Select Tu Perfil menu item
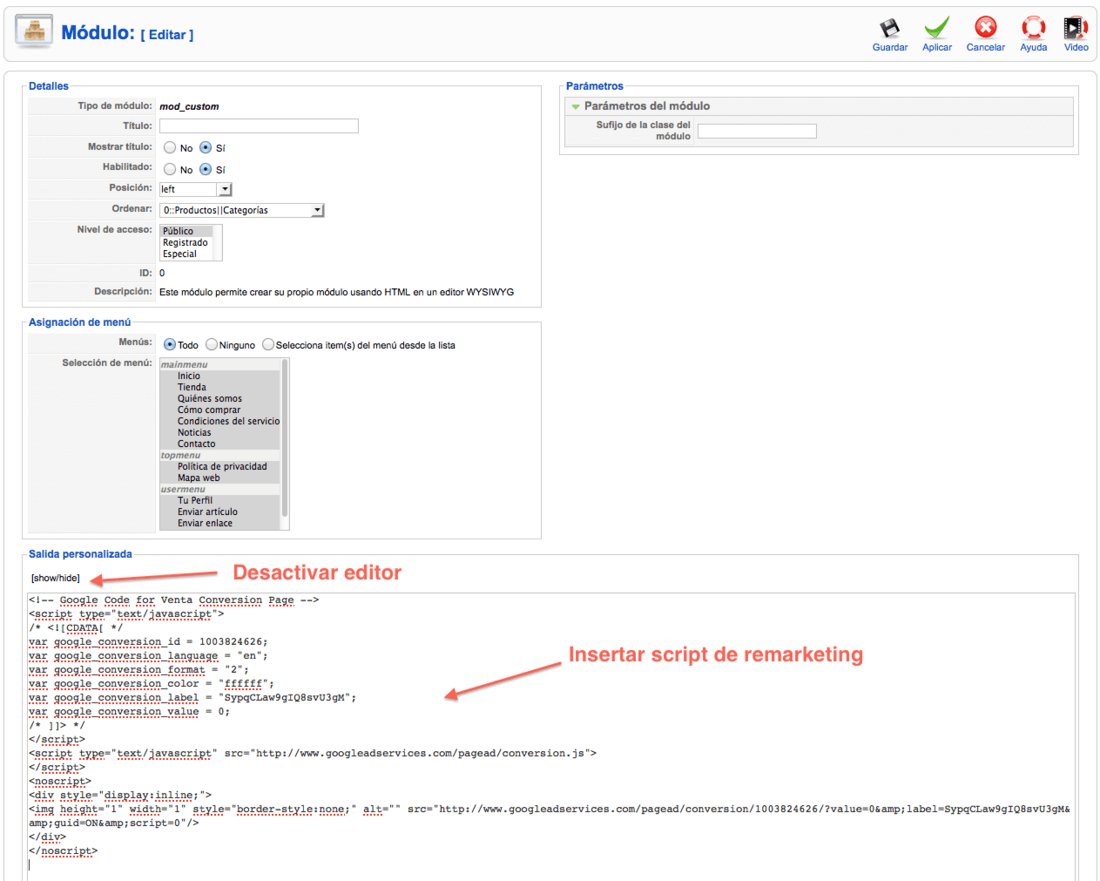 click(220, 500)
